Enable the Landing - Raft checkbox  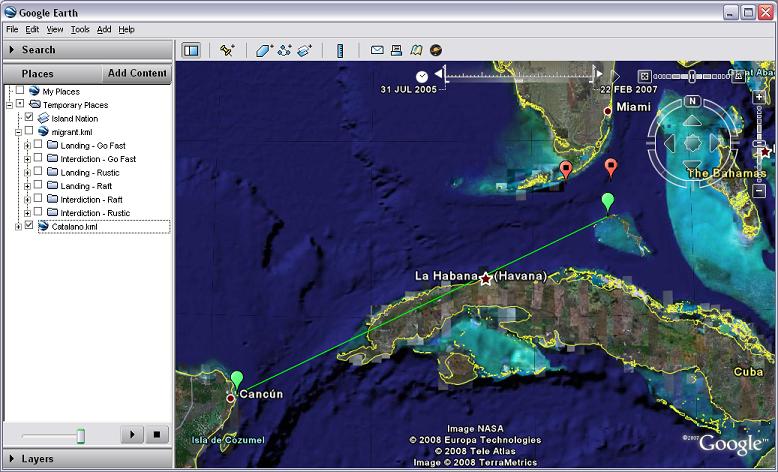coord(38,185)
